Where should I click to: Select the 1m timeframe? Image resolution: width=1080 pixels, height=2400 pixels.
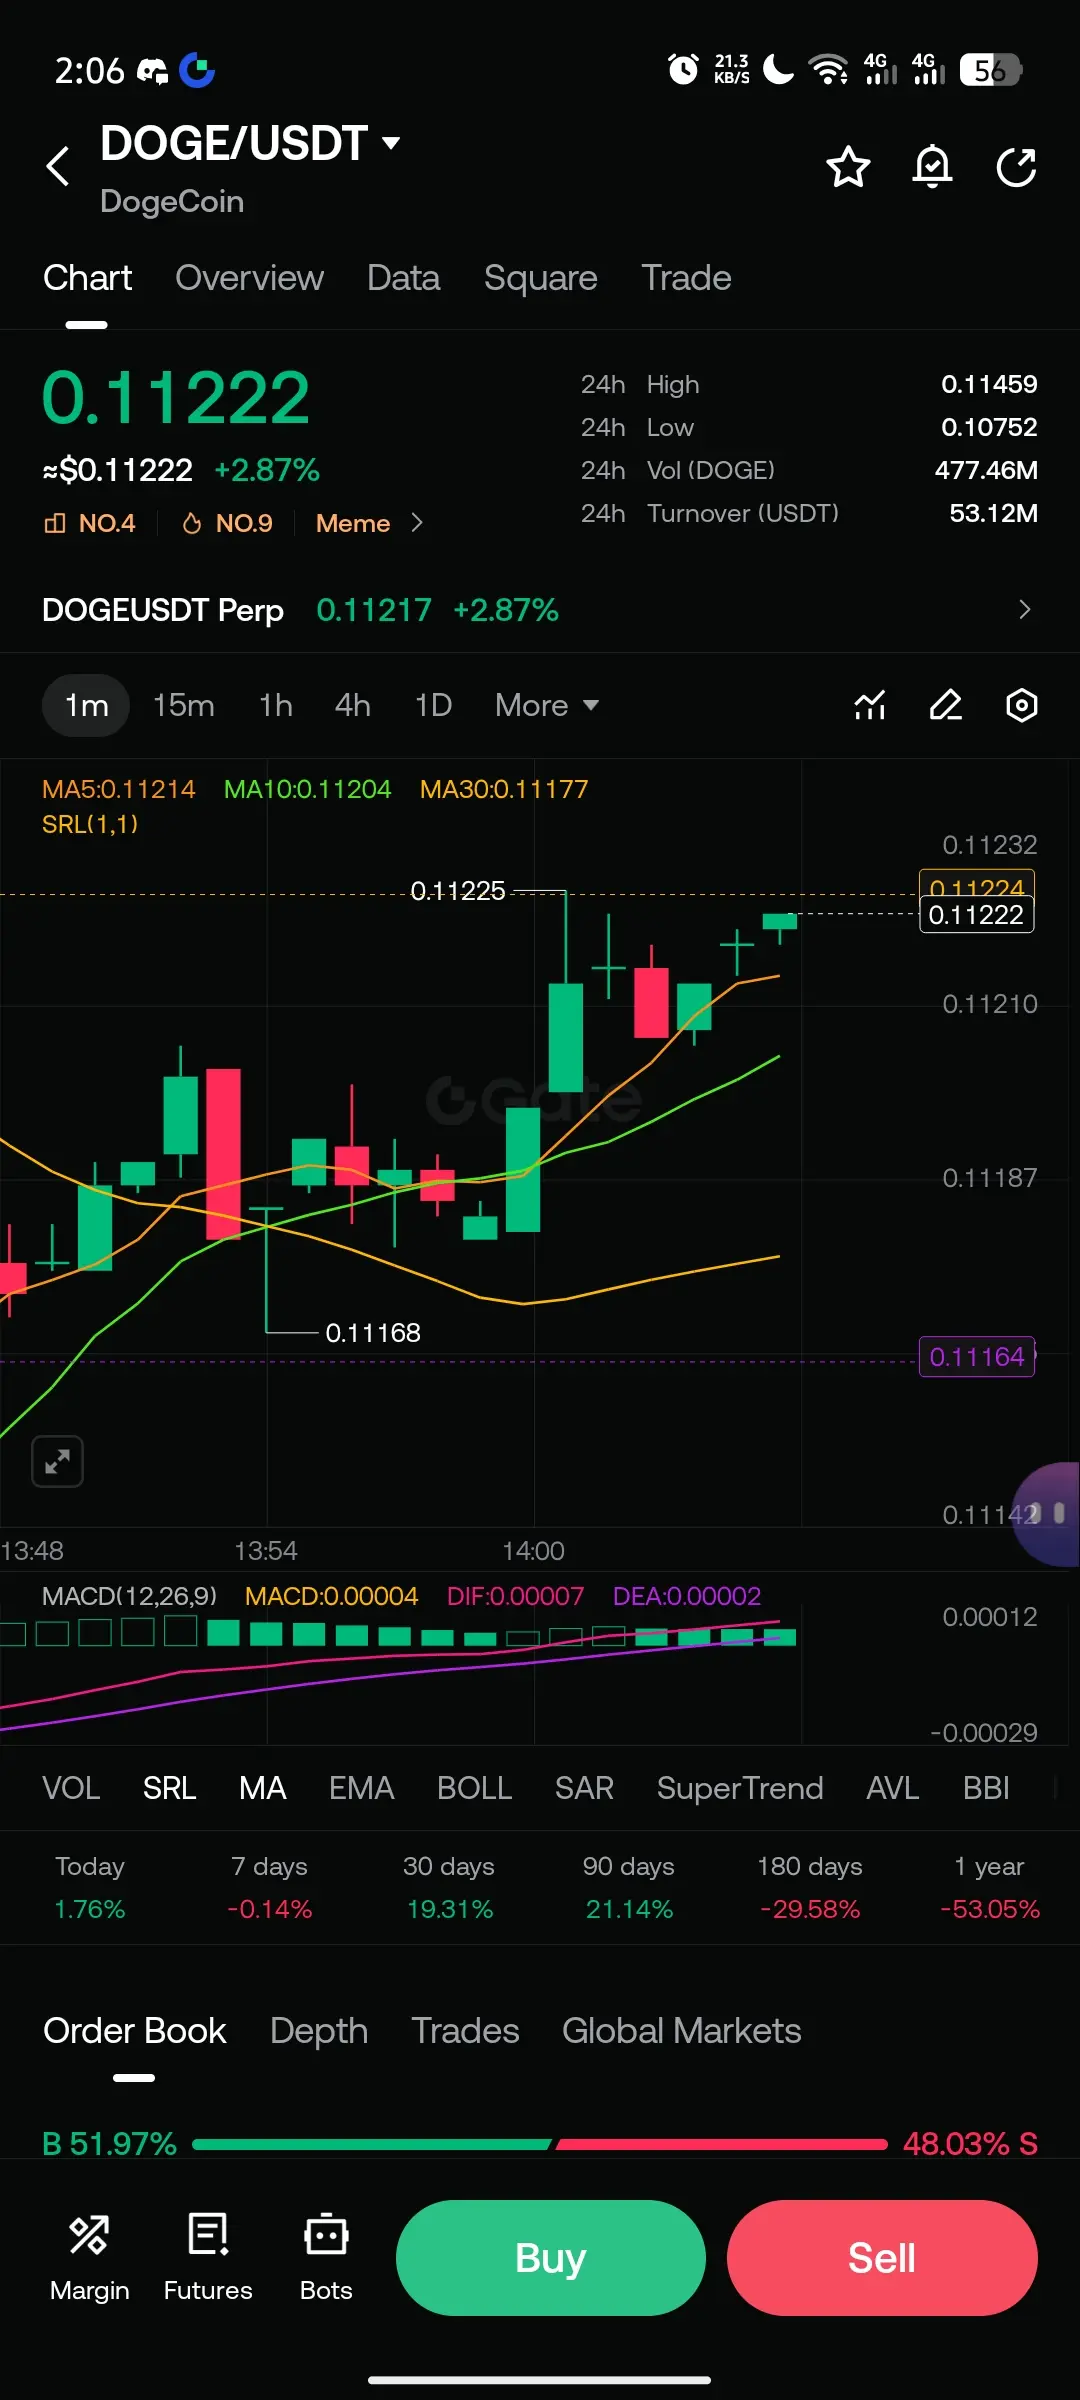click(86, 705)
